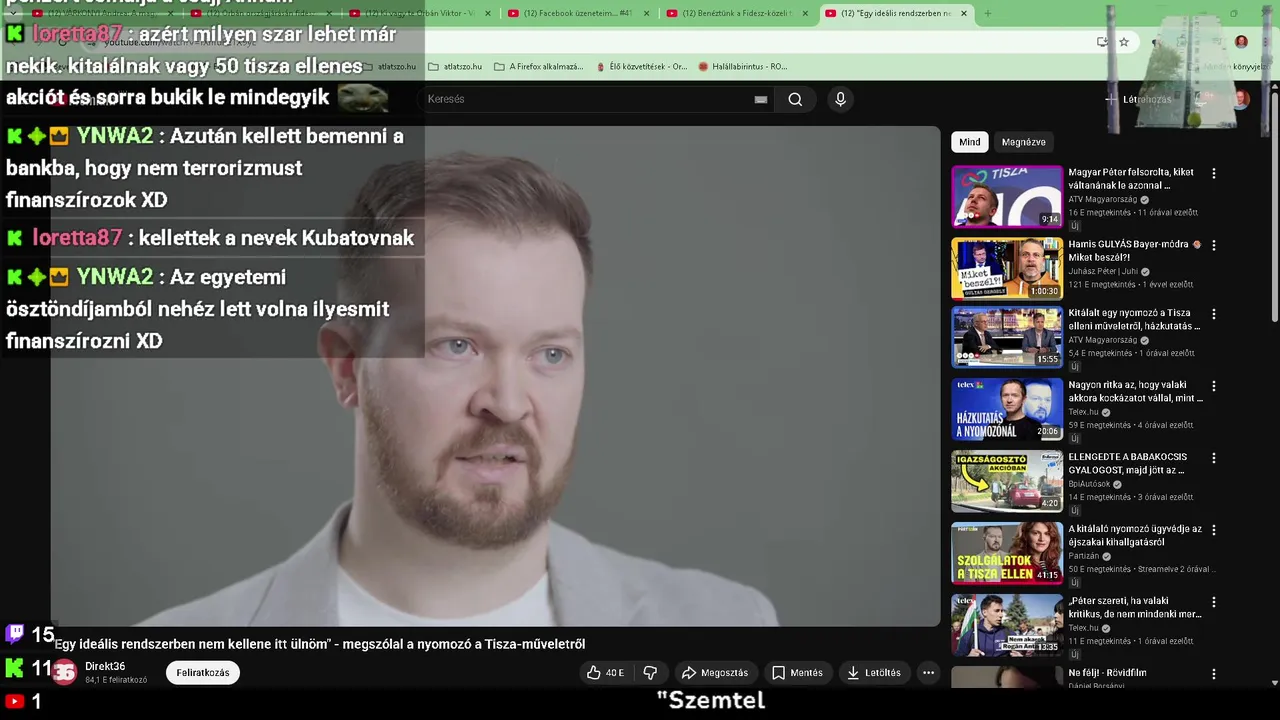The width and height of the screenshot is (1280, 720).
Task: Dislike the video with thumbs down
Action: pyautogui.click(x=650, y=673)
